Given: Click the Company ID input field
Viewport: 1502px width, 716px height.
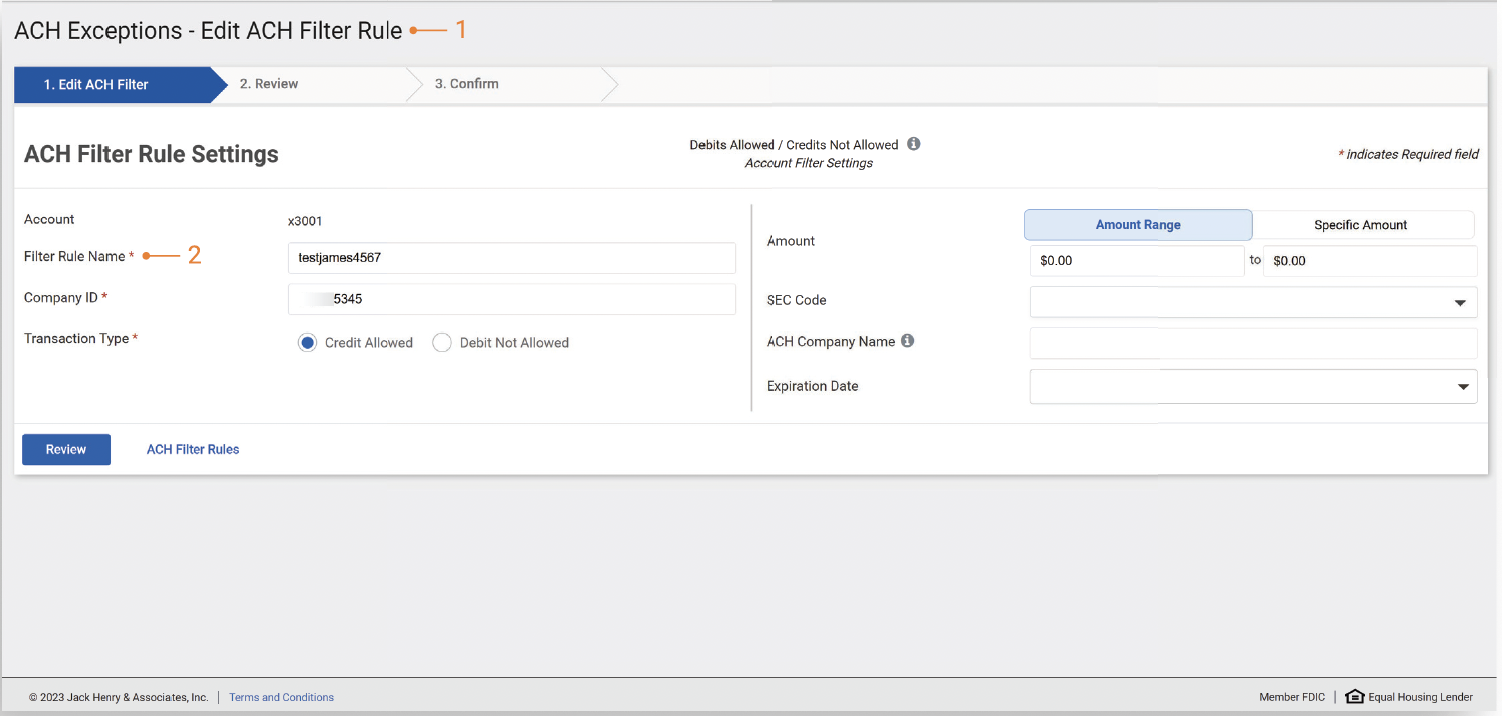Looking at the screenshot, I should tap(511, 299).
